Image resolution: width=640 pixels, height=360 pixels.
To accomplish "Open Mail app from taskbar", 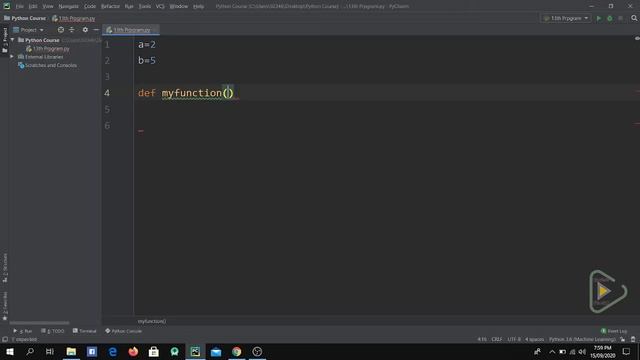I will tap(216, 351).
